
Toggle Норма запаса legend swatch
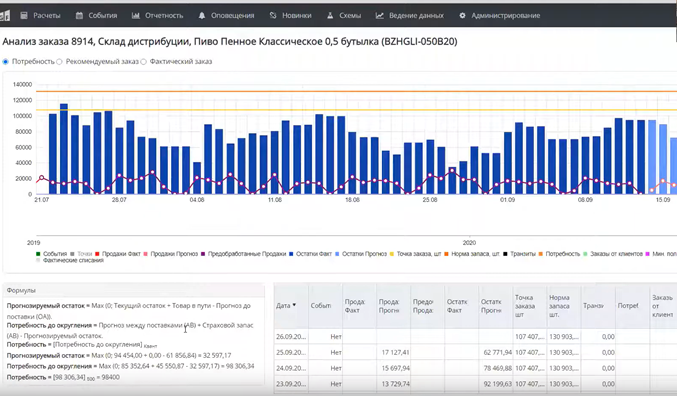(446, 254)
